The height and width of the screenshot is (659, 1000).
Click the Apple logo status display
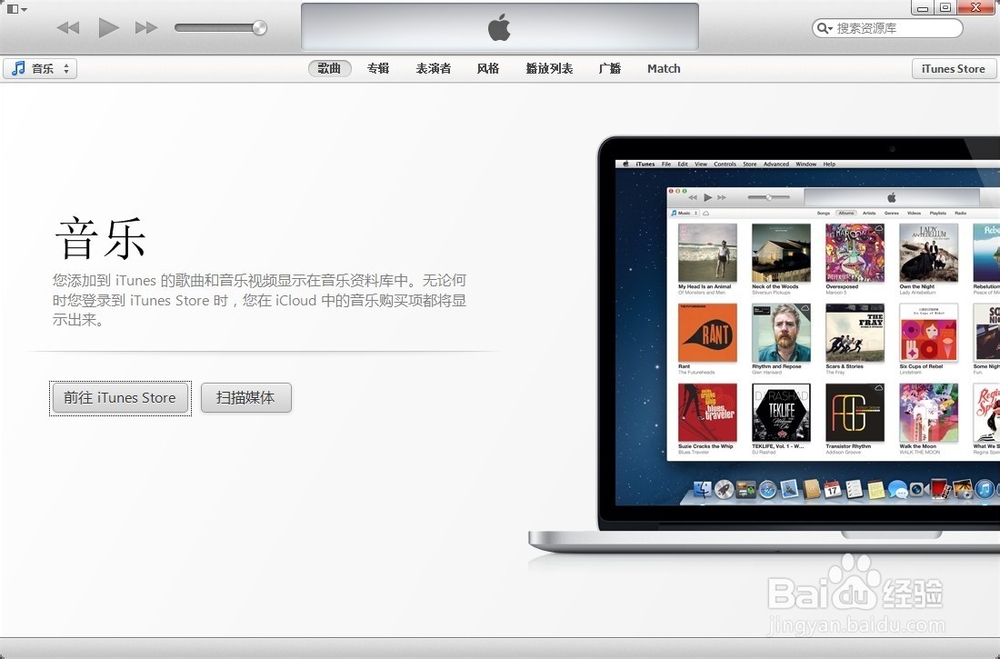point(499,28)
